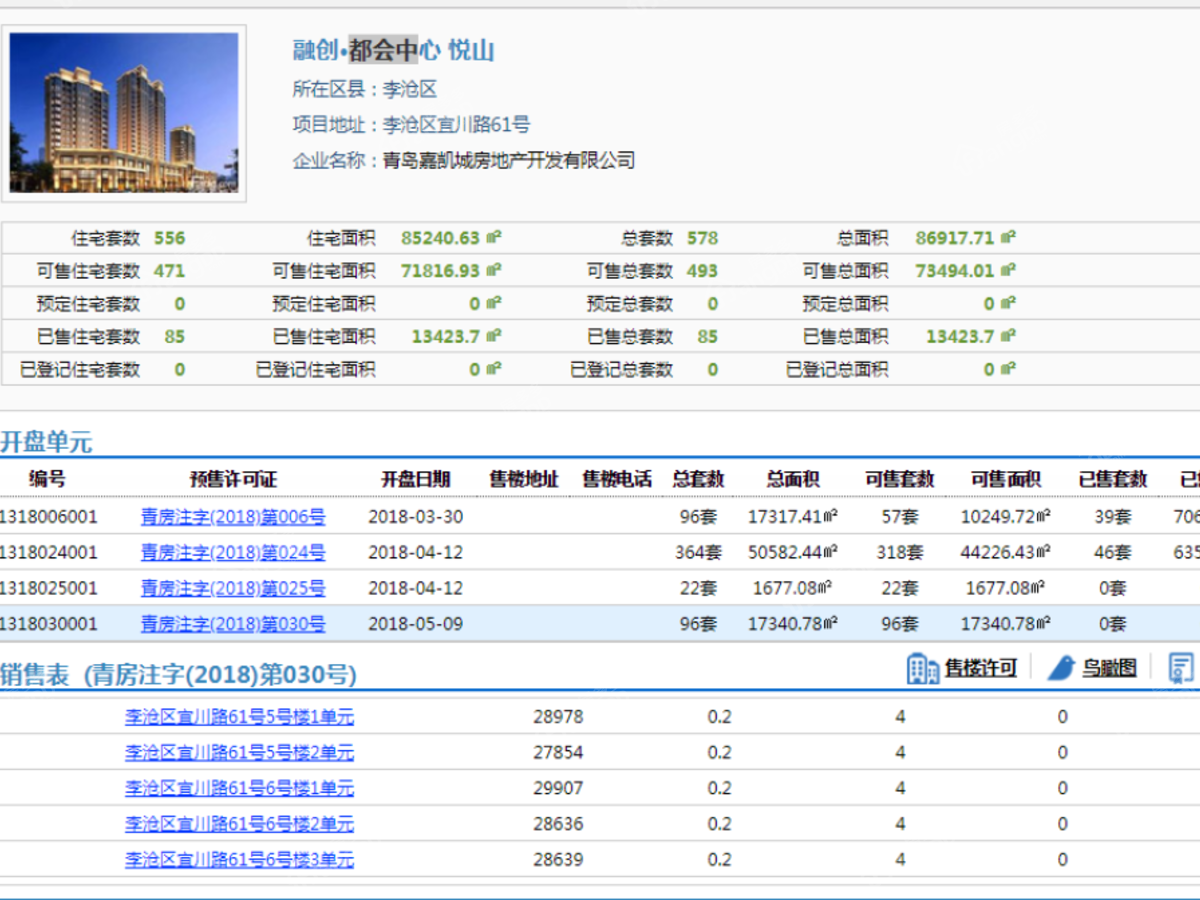Click the 开盘单元 section heading

(x=46, y=442)
